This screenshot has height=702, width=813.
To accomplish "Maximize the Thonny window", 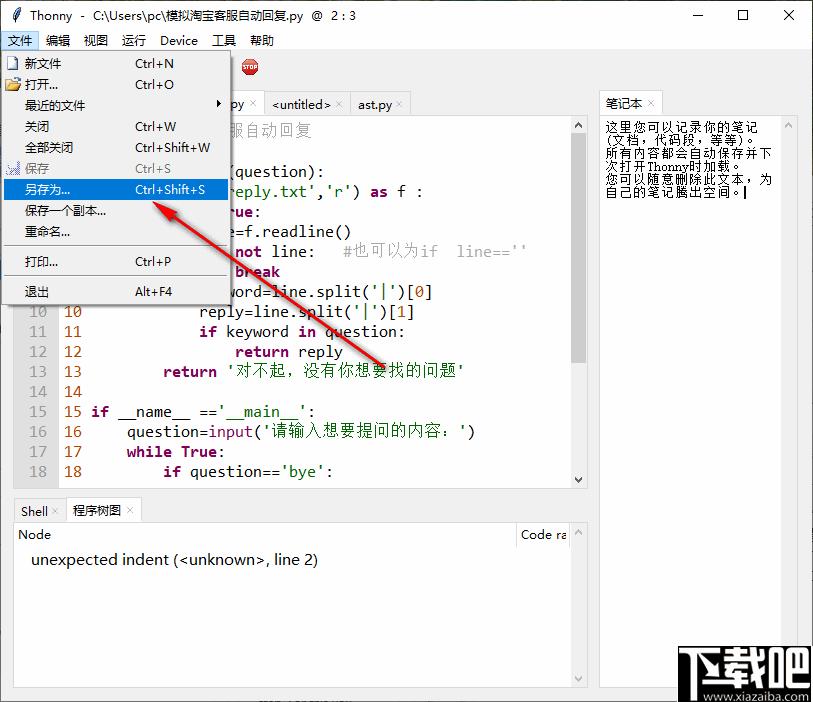I will coord(743,15).
